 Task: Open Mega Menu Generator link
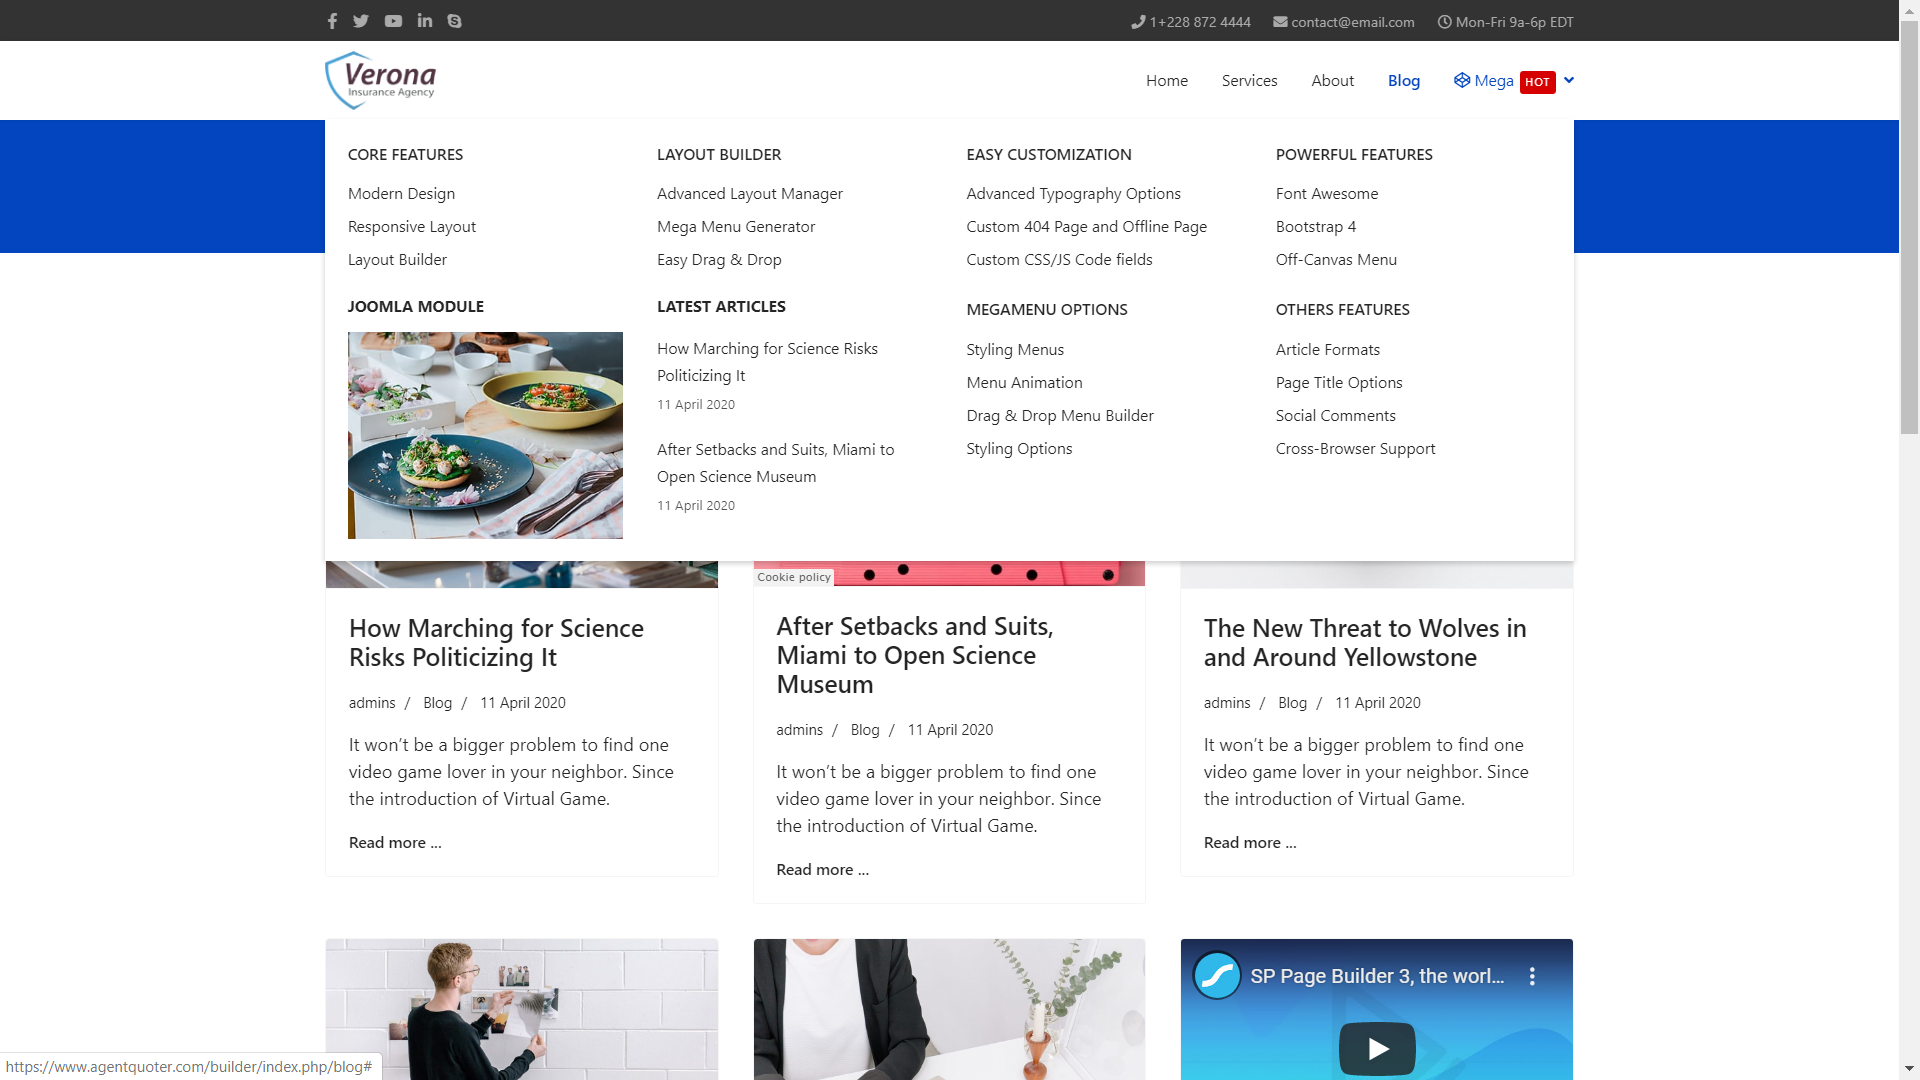[x=736, y=227]
